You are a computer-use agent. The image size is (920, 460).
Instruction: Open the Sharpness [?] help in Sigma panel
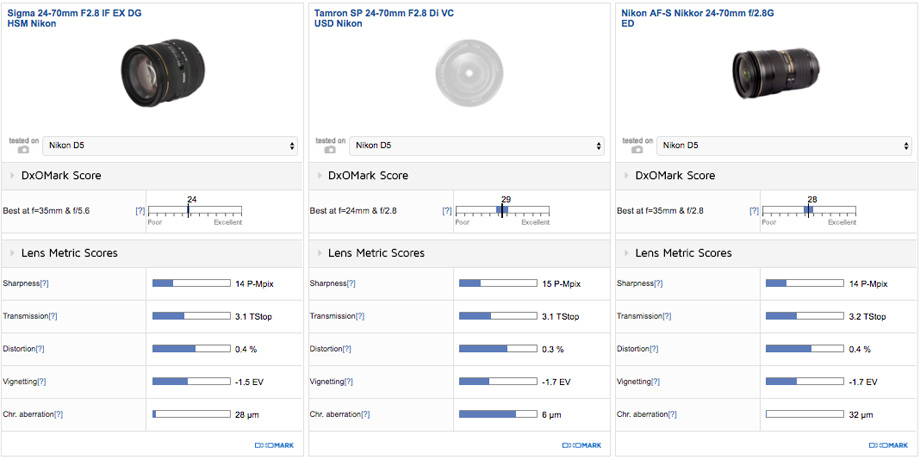pos(44,283)
